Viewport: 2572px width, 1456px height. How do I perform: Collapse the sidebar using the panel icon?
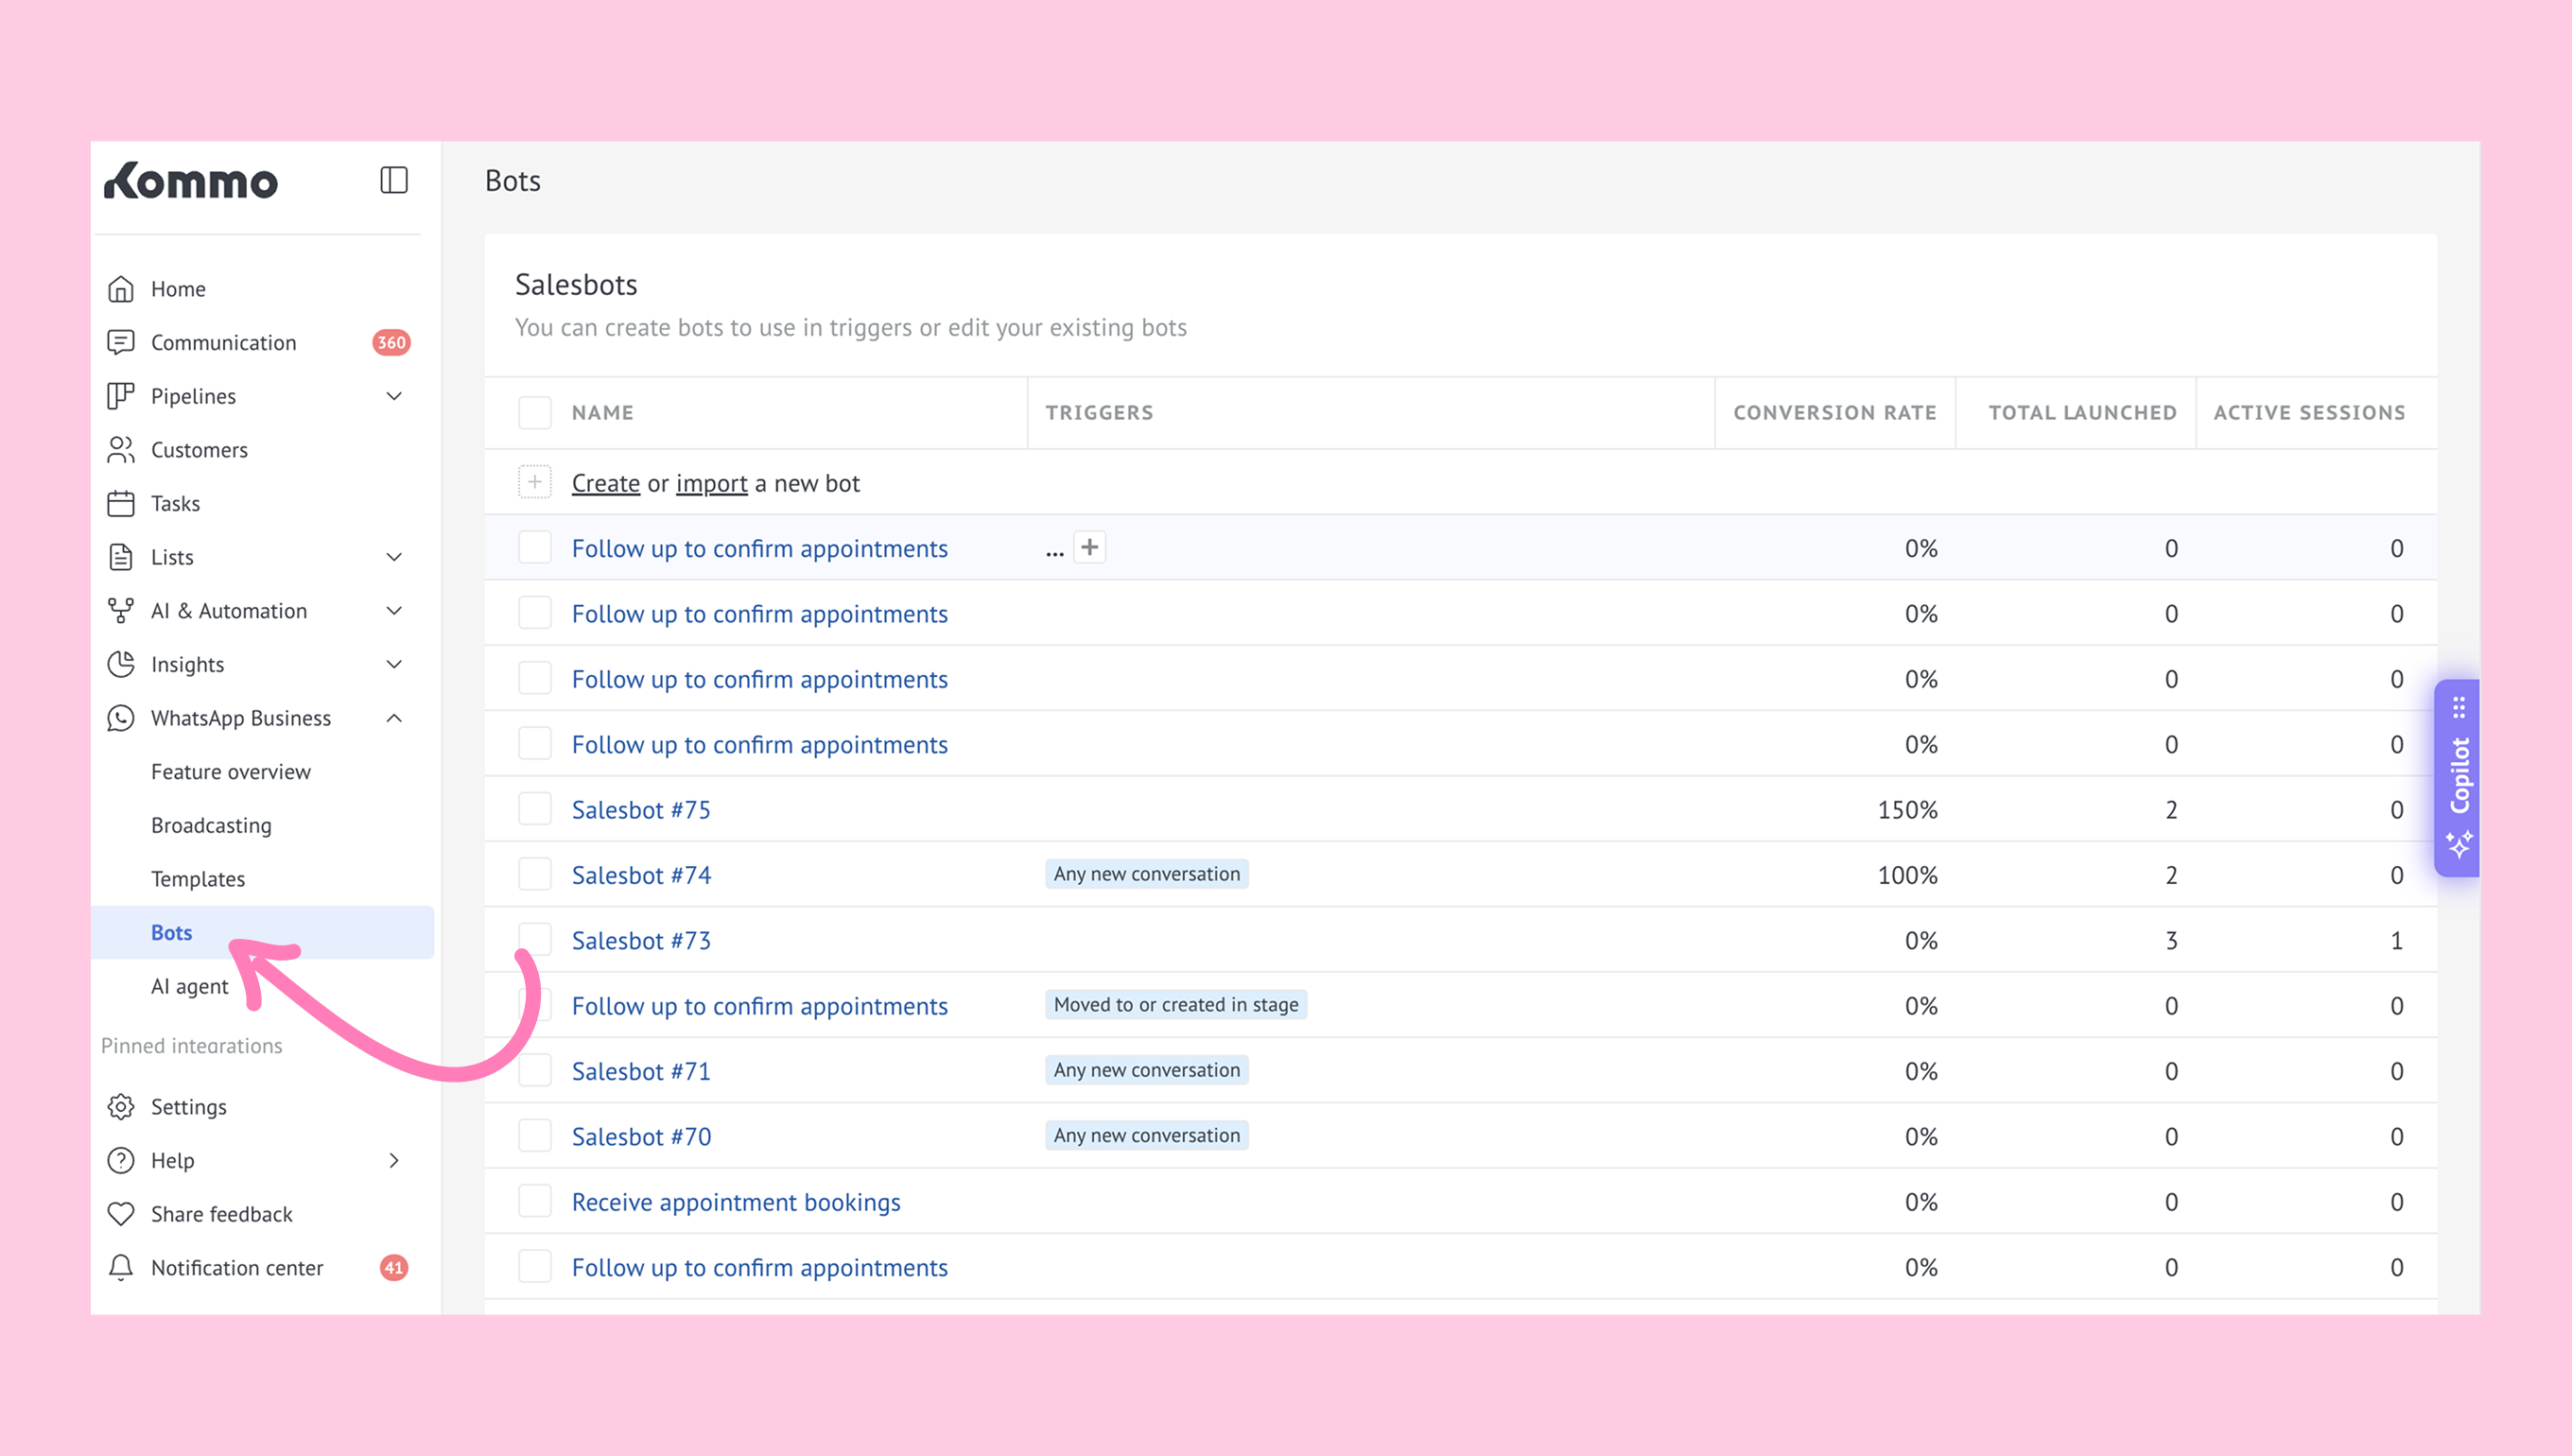[393, 181]
